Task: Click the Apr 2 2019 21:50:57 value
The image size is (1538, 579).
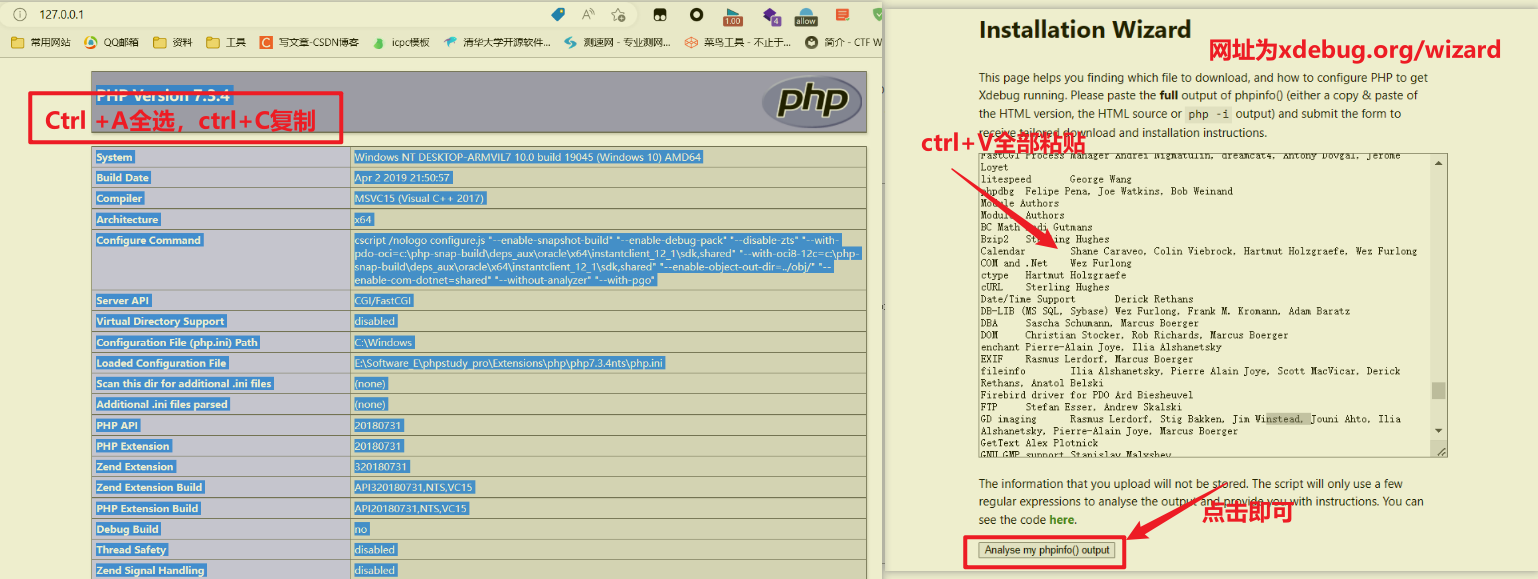Action: (x=403, y=178)
